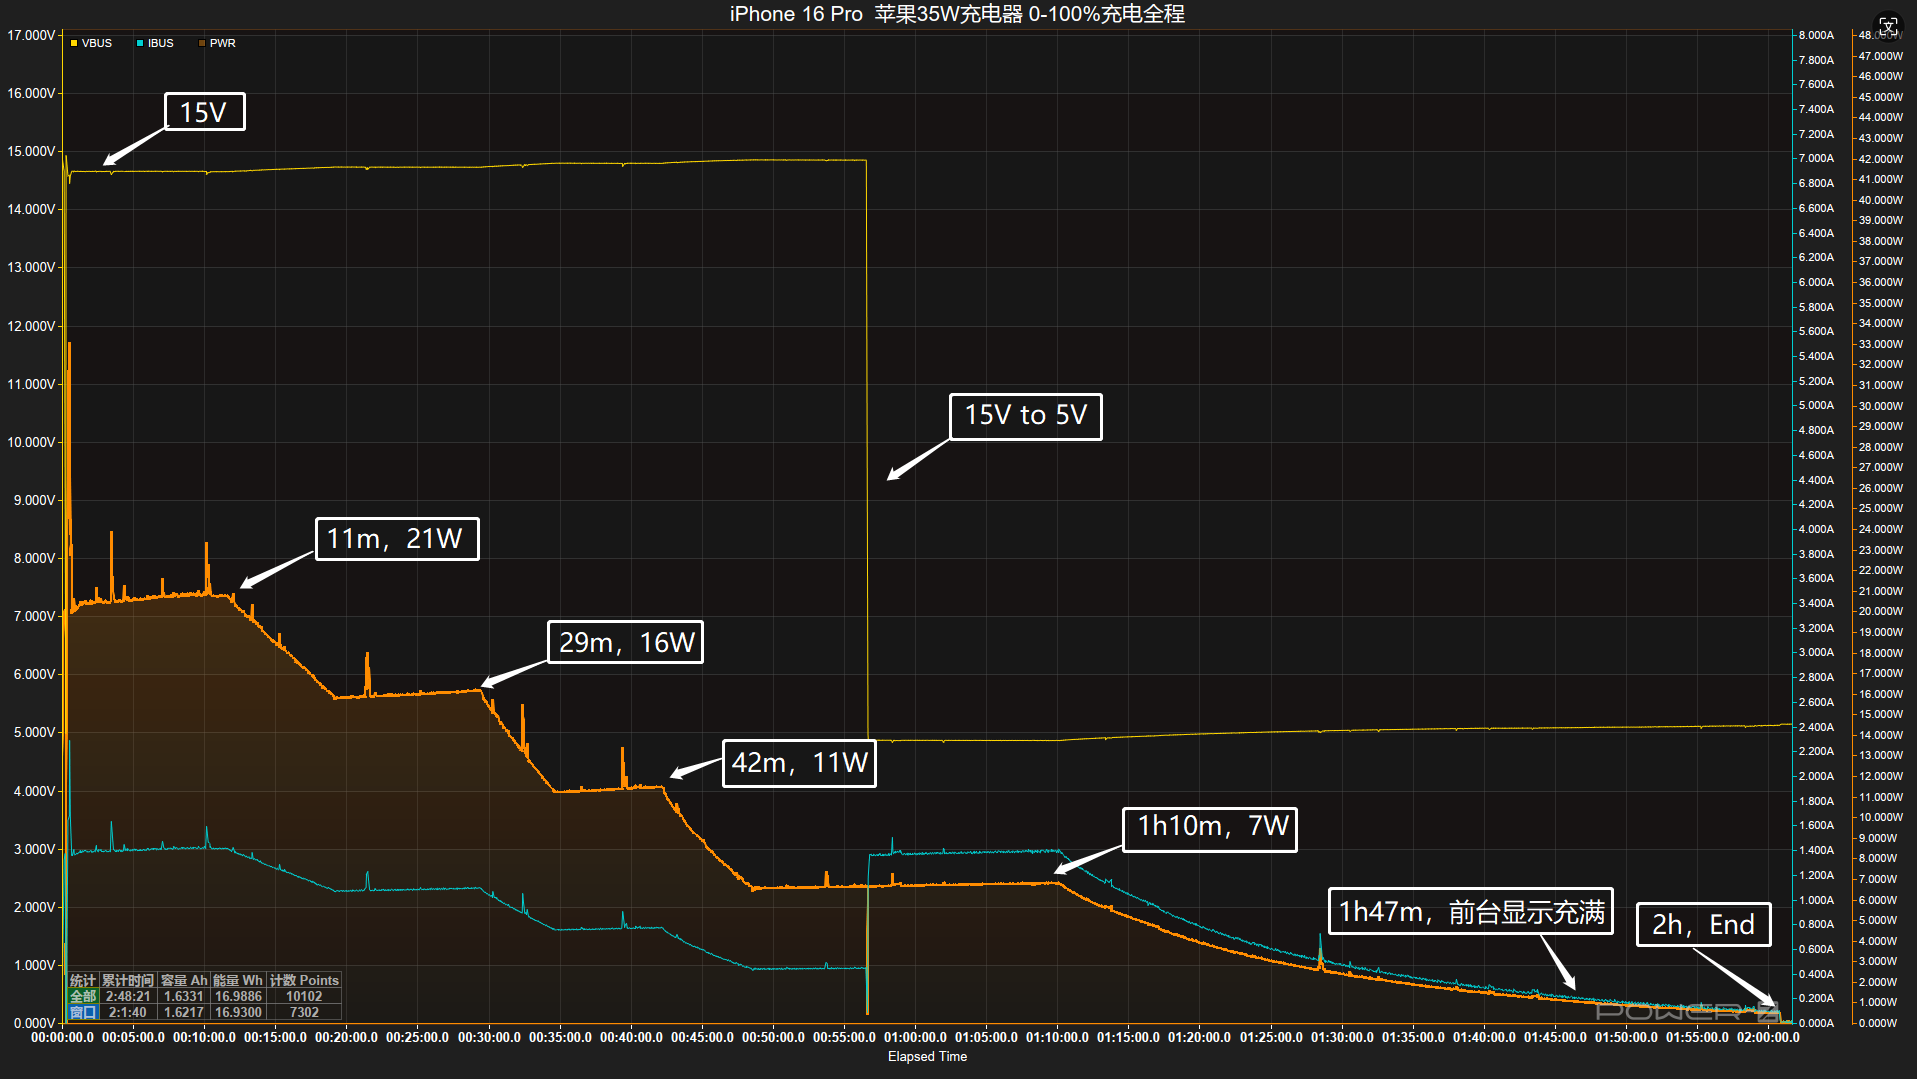1919x1079 pixels.
Task: Click the 20.000W power axis tick
Action: pyautogui.click(x=1880, y=611)
